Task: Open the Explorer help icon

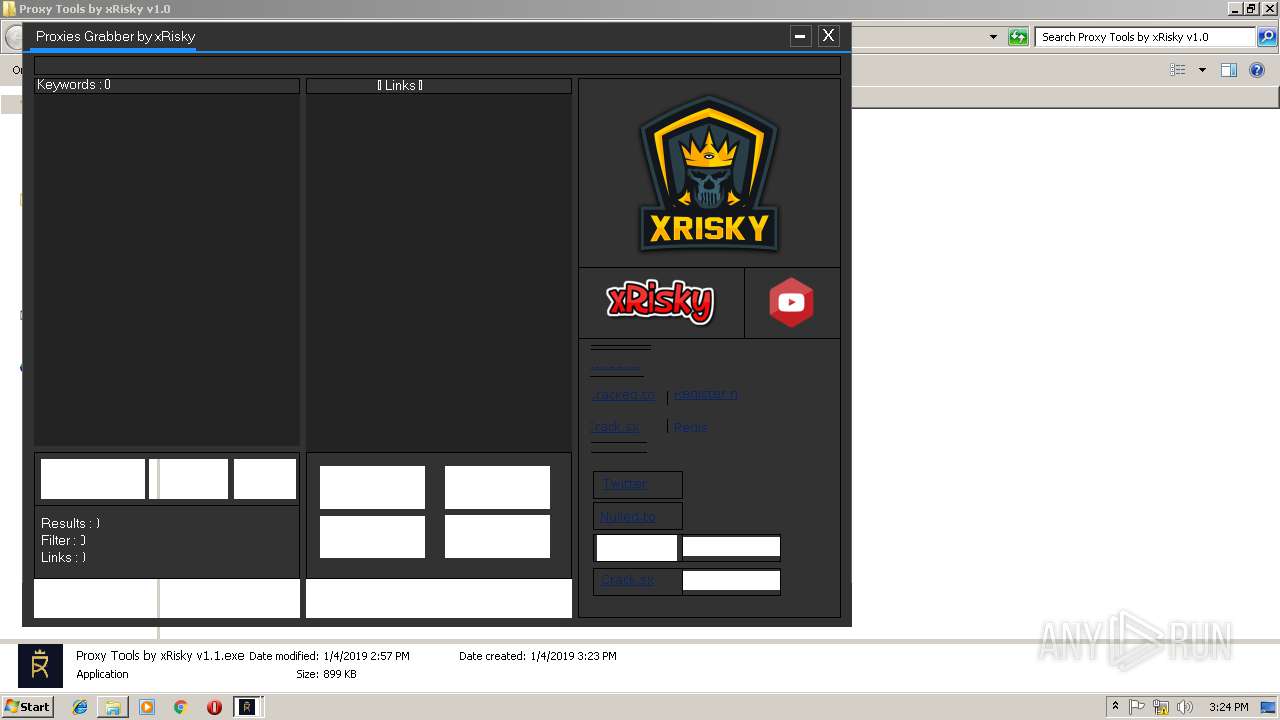Action: (x=1257, y=70)
